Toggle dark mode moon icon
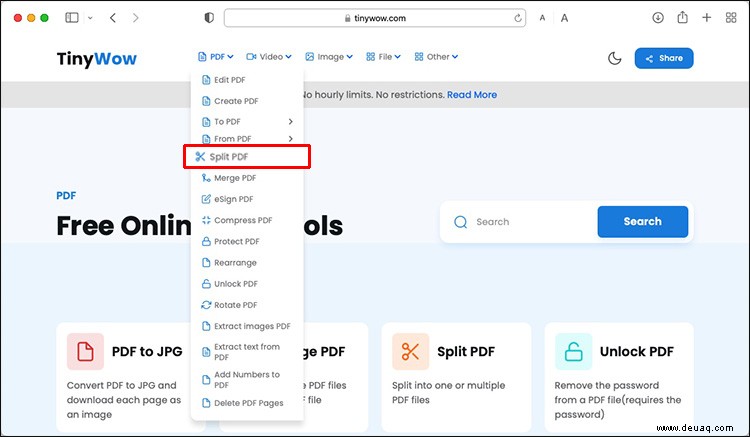Screen dimensions: 750x437 coord(615,58)
